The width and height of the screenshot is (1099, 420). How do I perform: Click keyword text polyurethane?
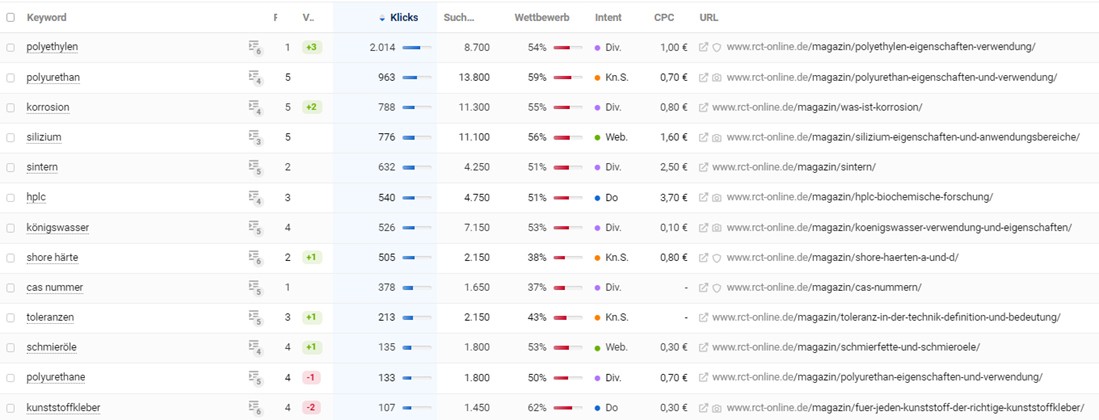pos(55,378)
